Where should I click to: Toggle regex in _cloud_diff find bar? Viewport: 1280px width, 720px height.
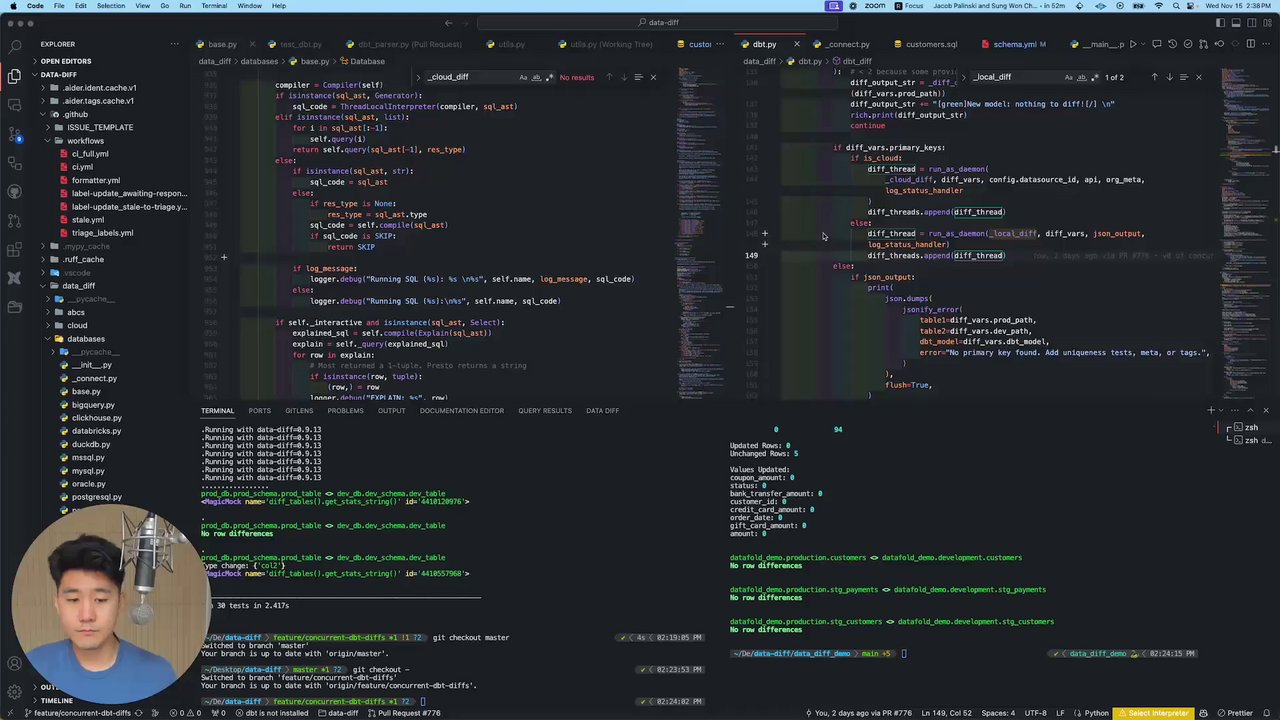click(x=548, y=77)
